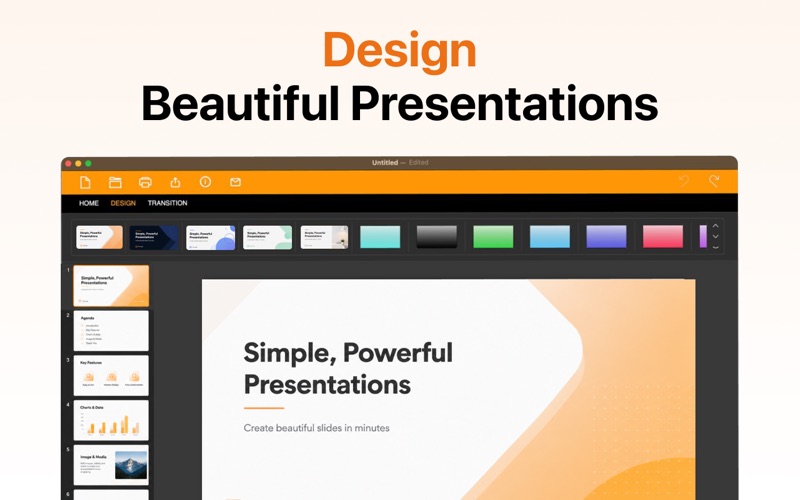Click the red close window button
This screenshot has width=800, height=500.
(68, 163)
